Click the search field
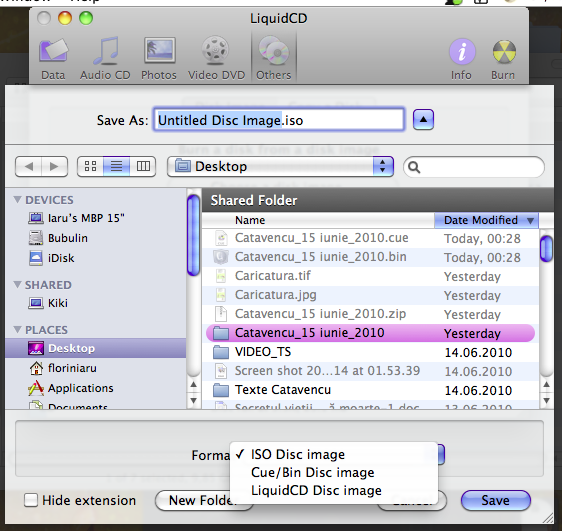 474,167
